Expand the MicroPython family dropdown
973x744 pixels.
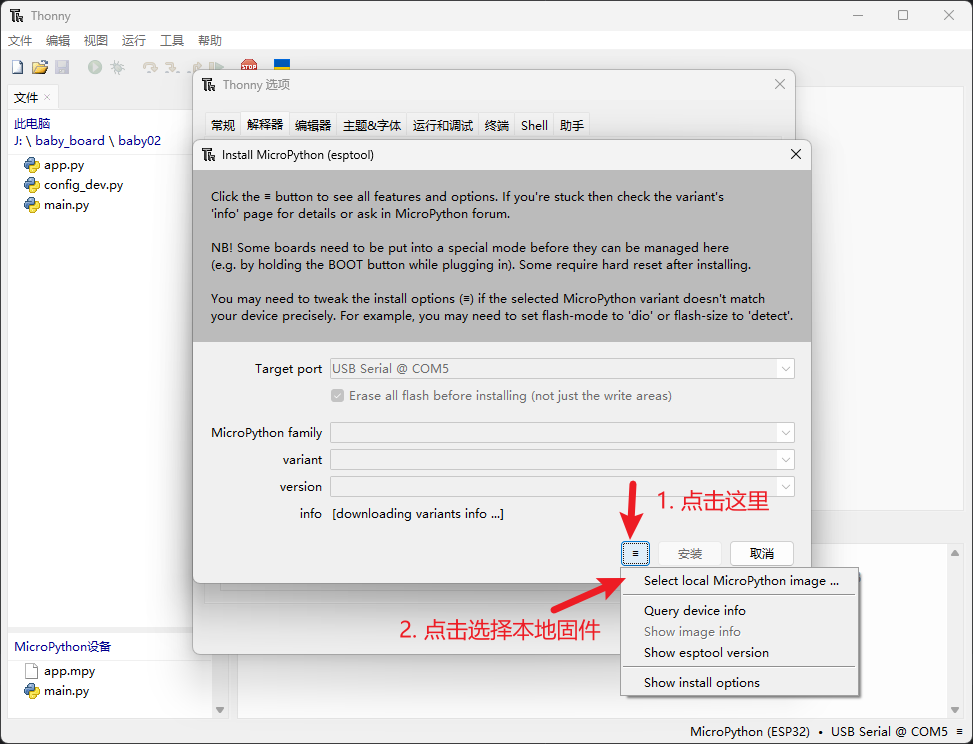click(x=786, y=433)
